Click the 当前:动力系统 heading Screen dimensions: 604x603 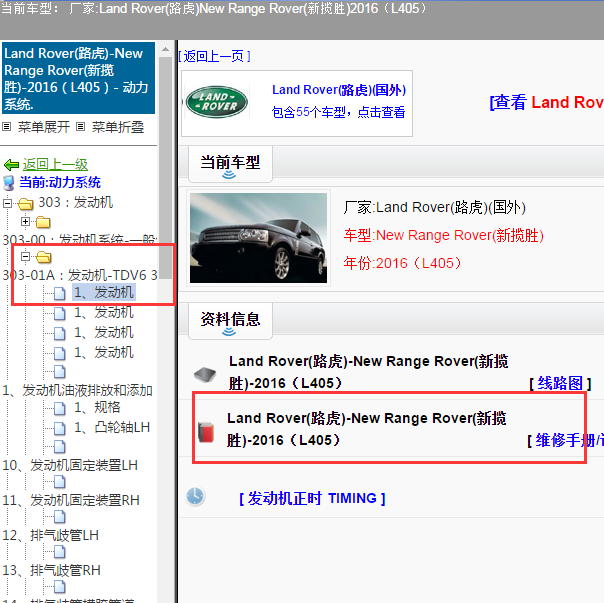[60, 182]
